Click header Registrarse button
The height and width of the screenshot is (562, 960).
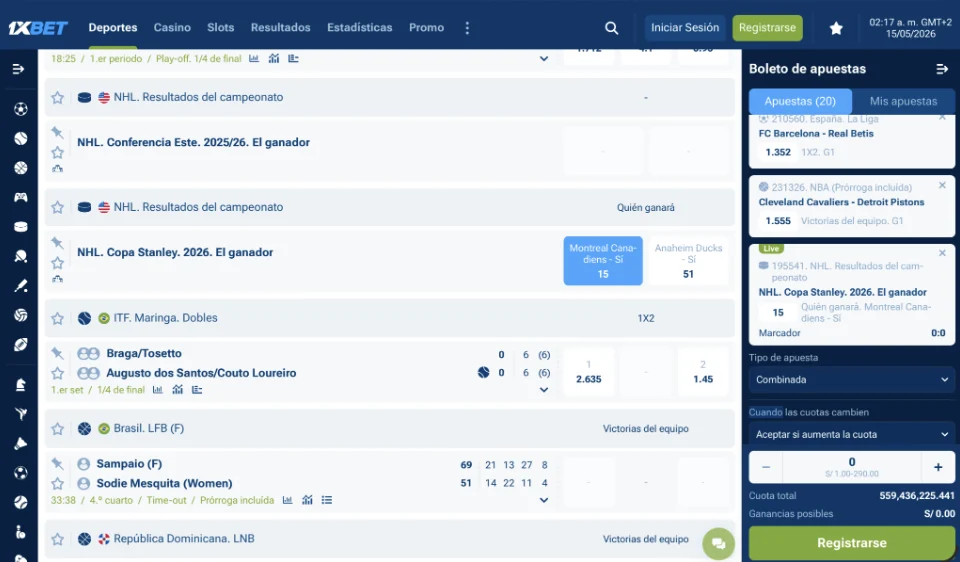pos(767,28)
